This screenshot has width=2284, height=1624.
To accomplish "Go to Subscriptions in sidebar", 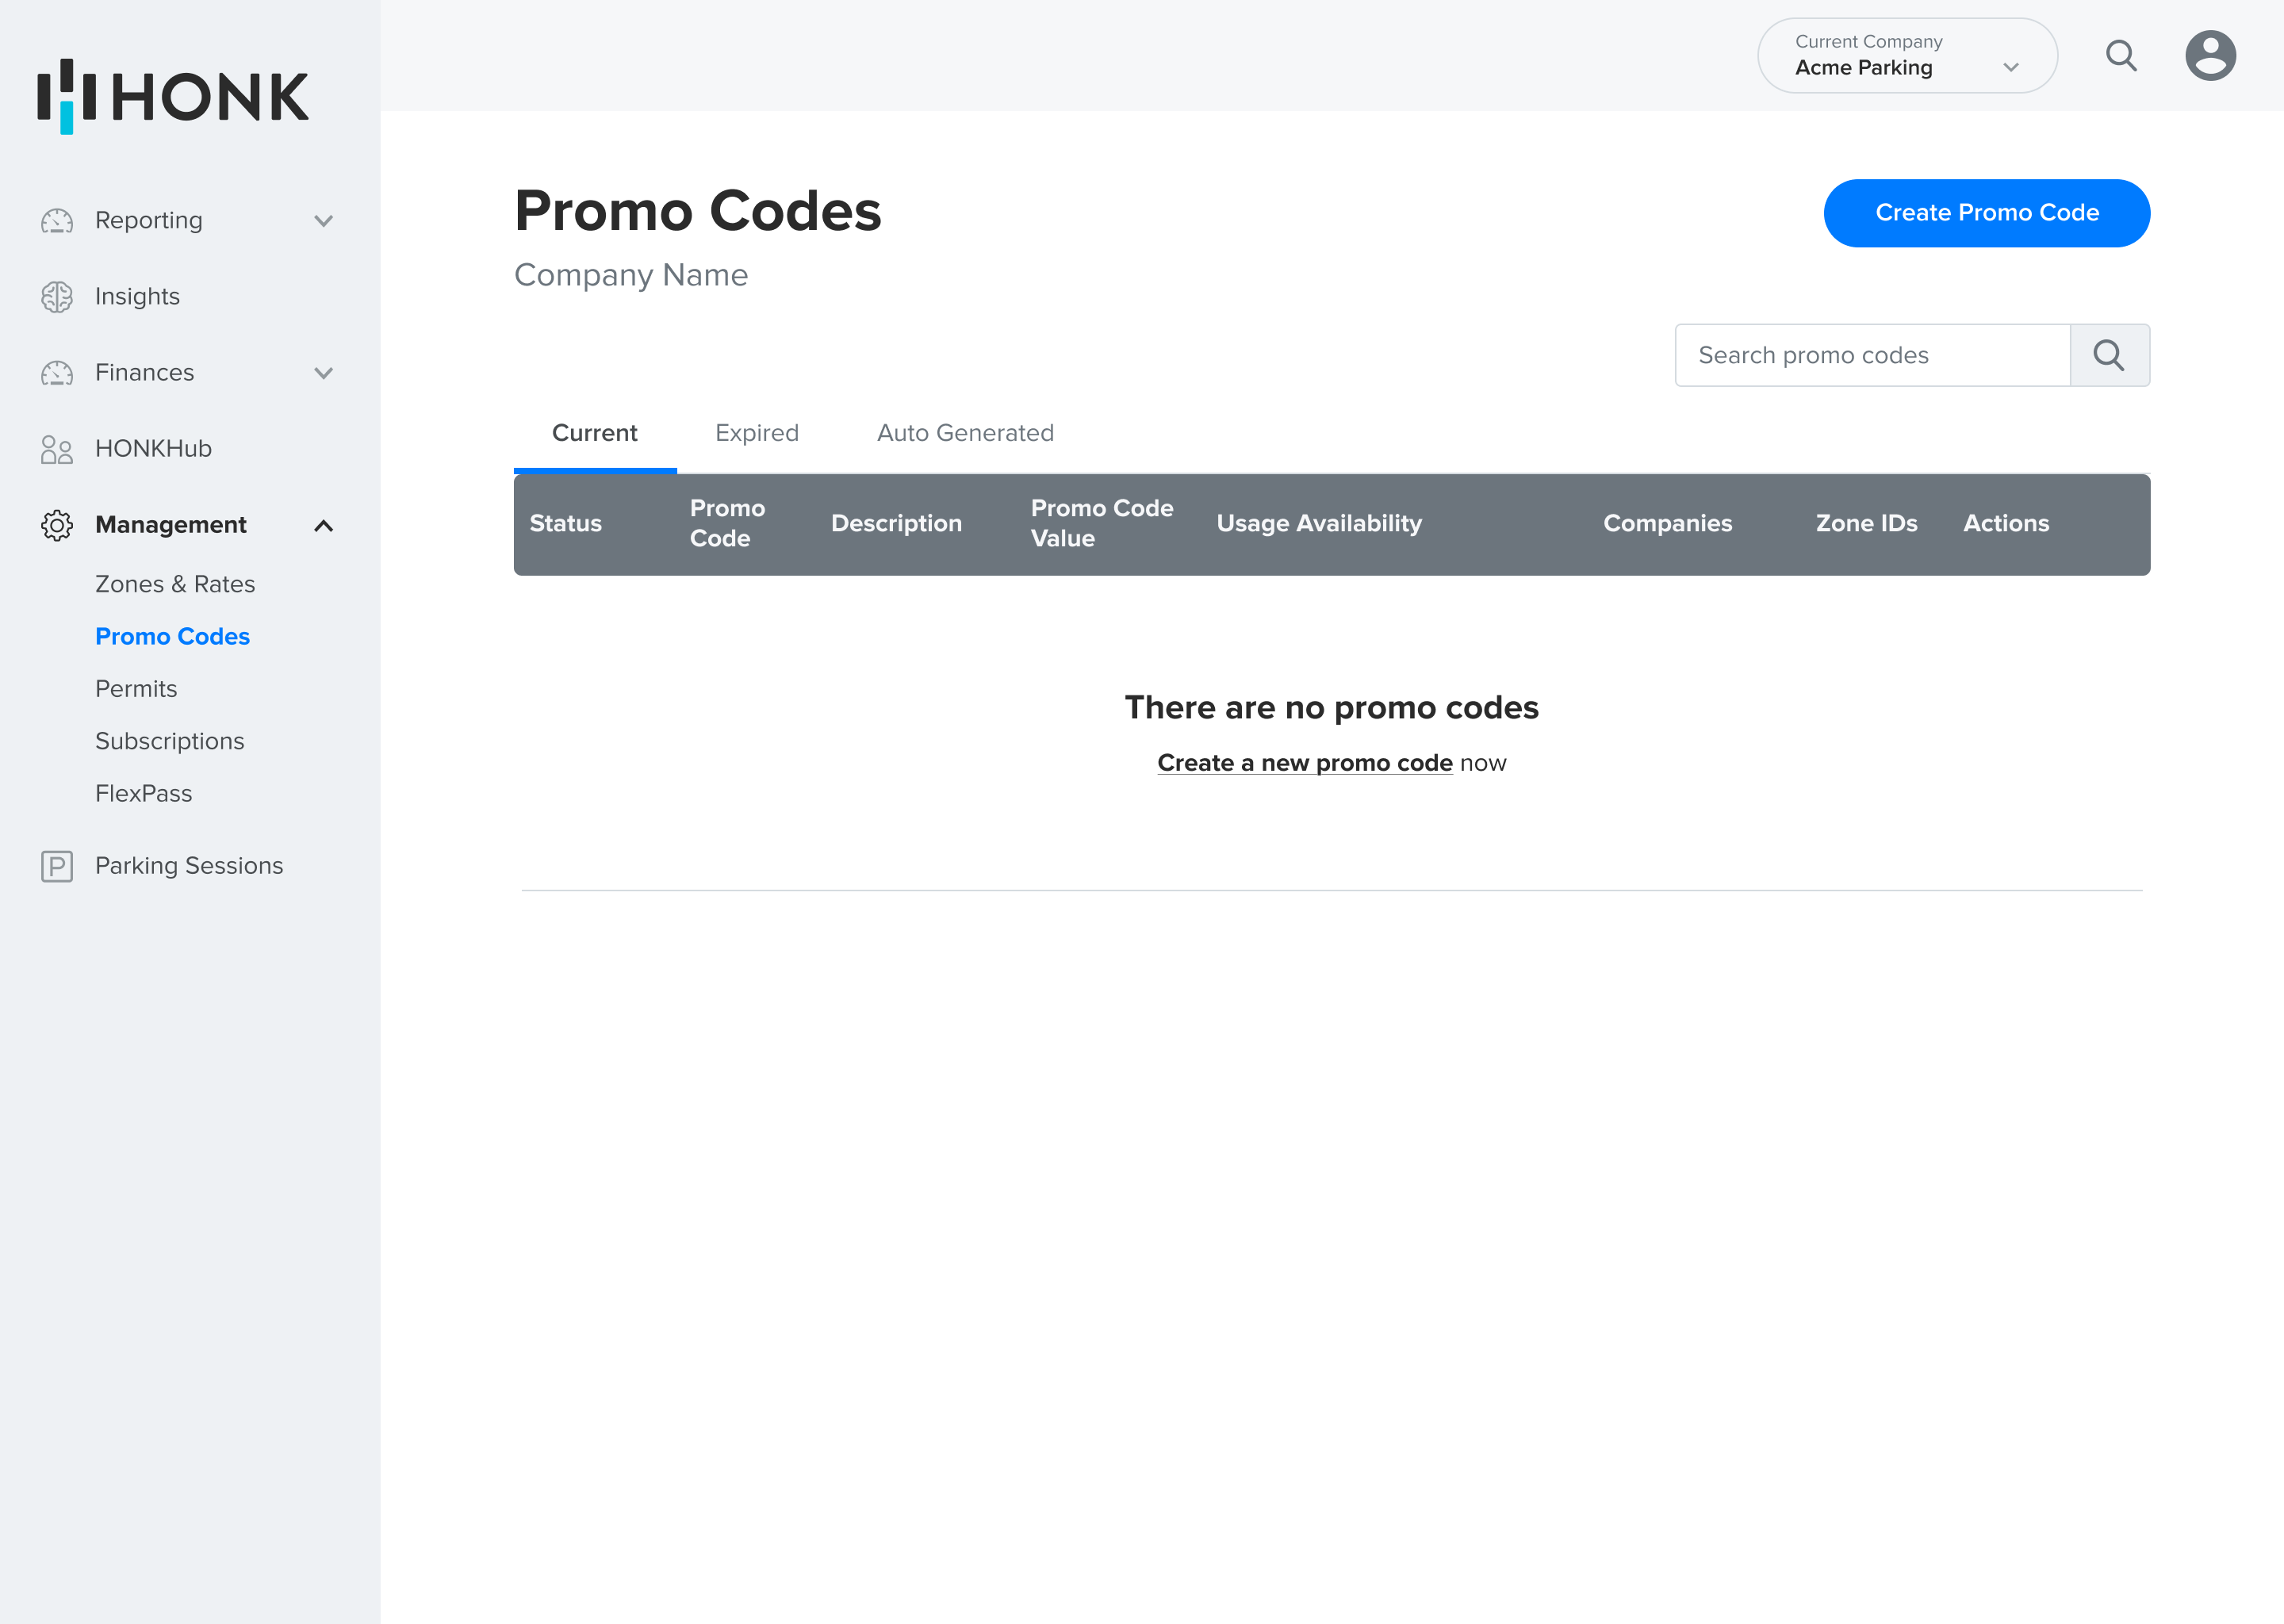I will tap(170, 741).
